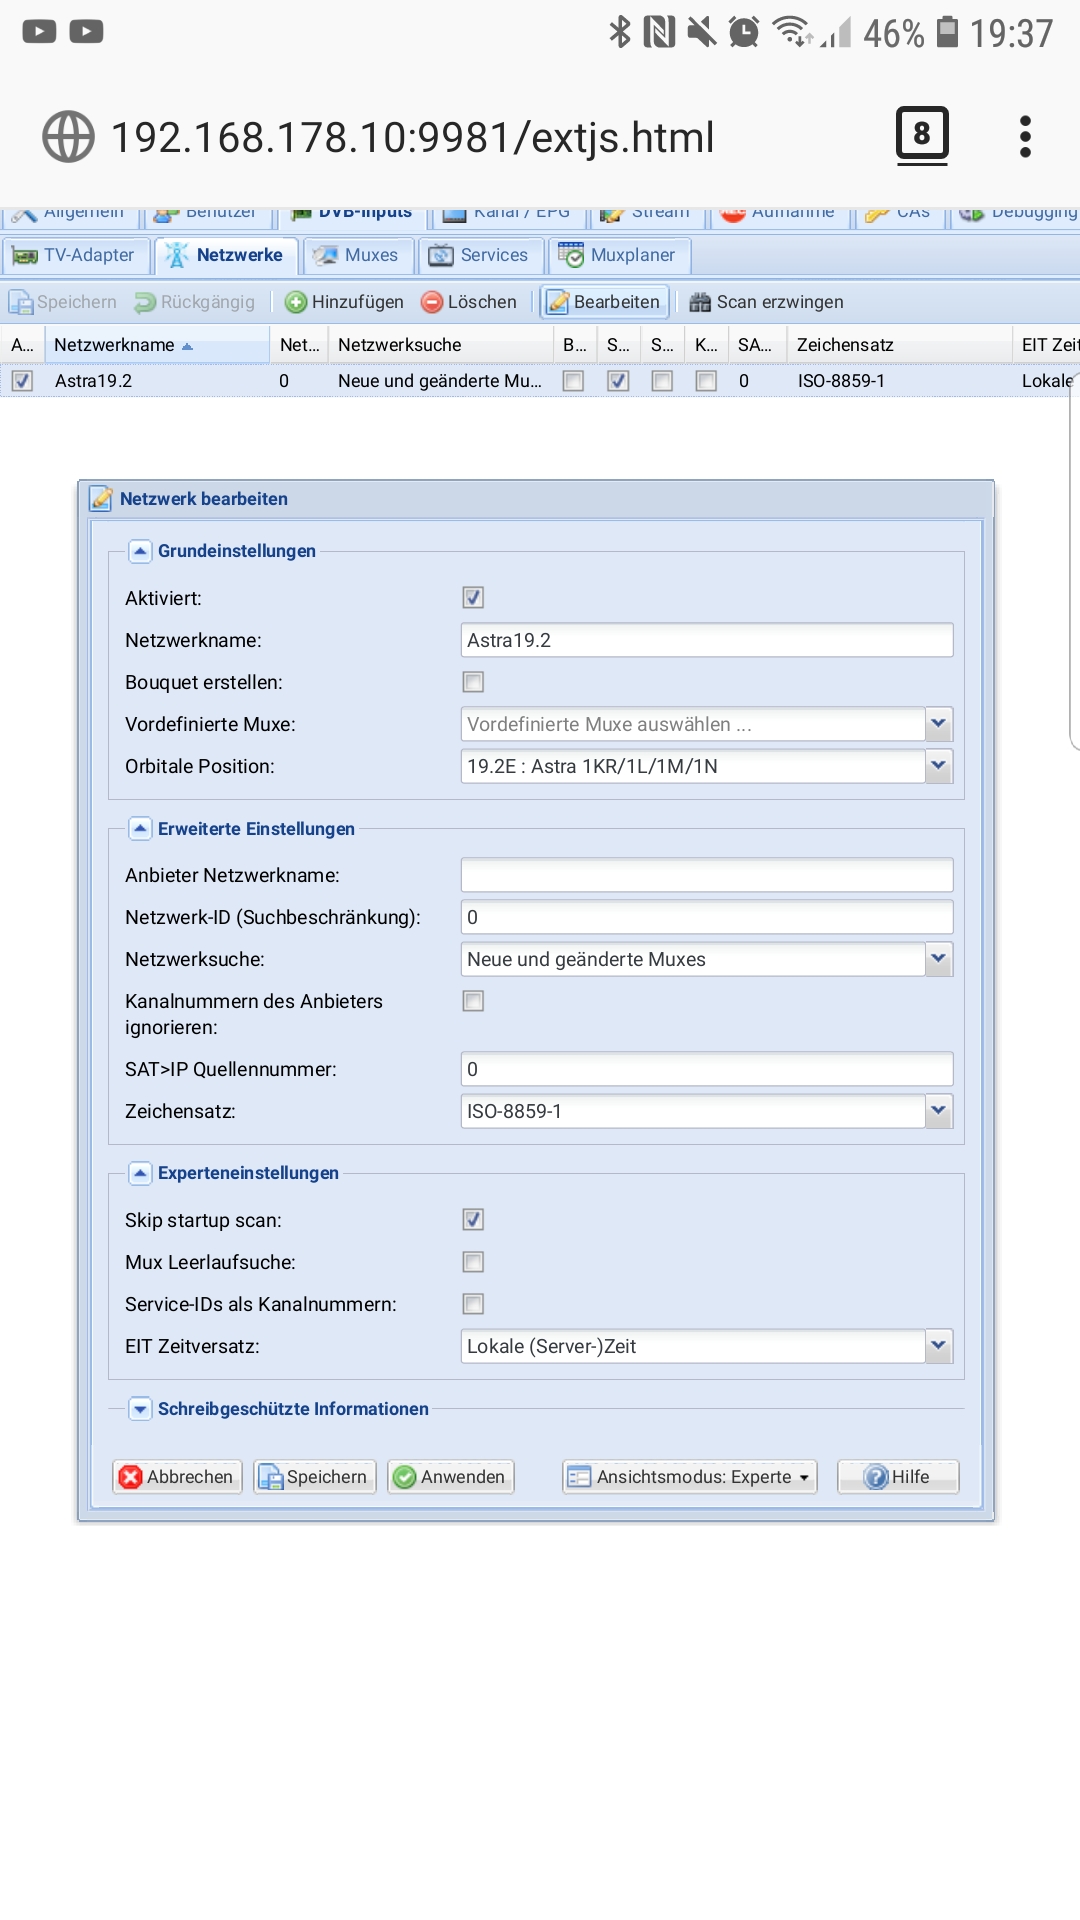Tap the globe site info icon
Viewport: 1080px width, 1920px height.
[x=68, y=137]
